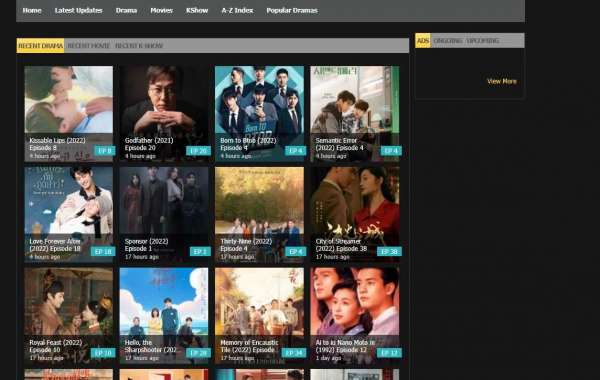The image size is (600, 380).
Task: Click title text Thirty-Nine (2022) Episode 4
Action: point(246,245)
